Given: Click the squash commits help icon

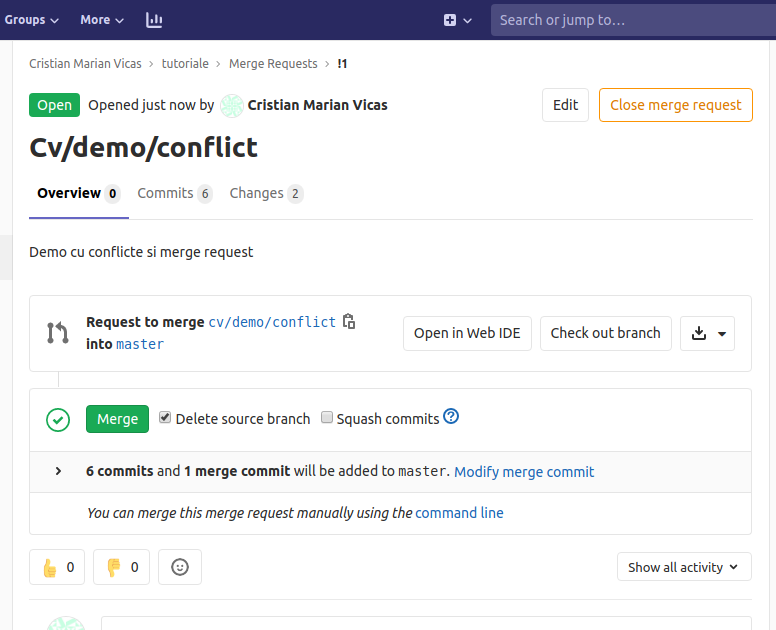Looking at the screenshot, I should 451,417.
